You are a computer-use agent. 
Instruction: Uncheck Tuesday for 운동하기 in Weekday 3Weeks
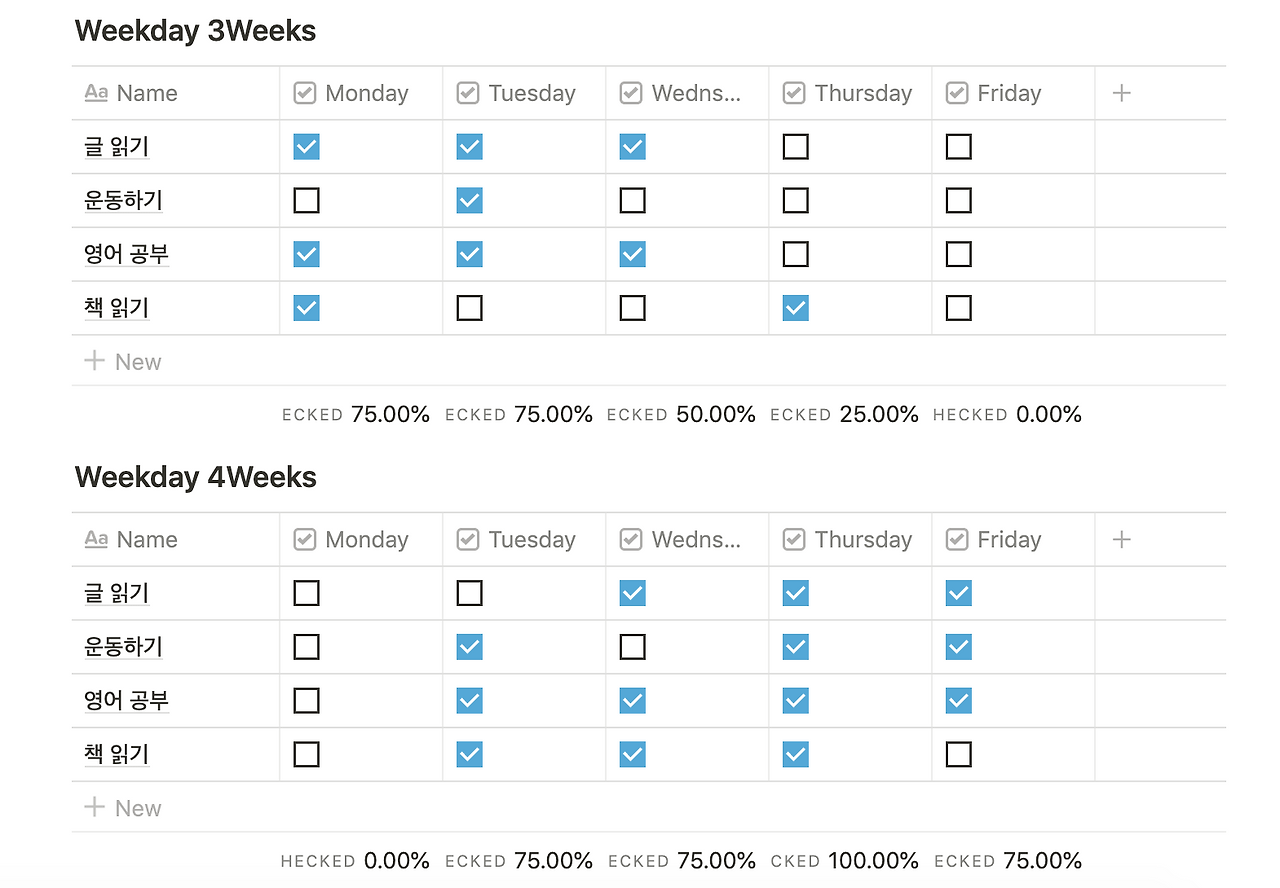(x=469, y=200)
